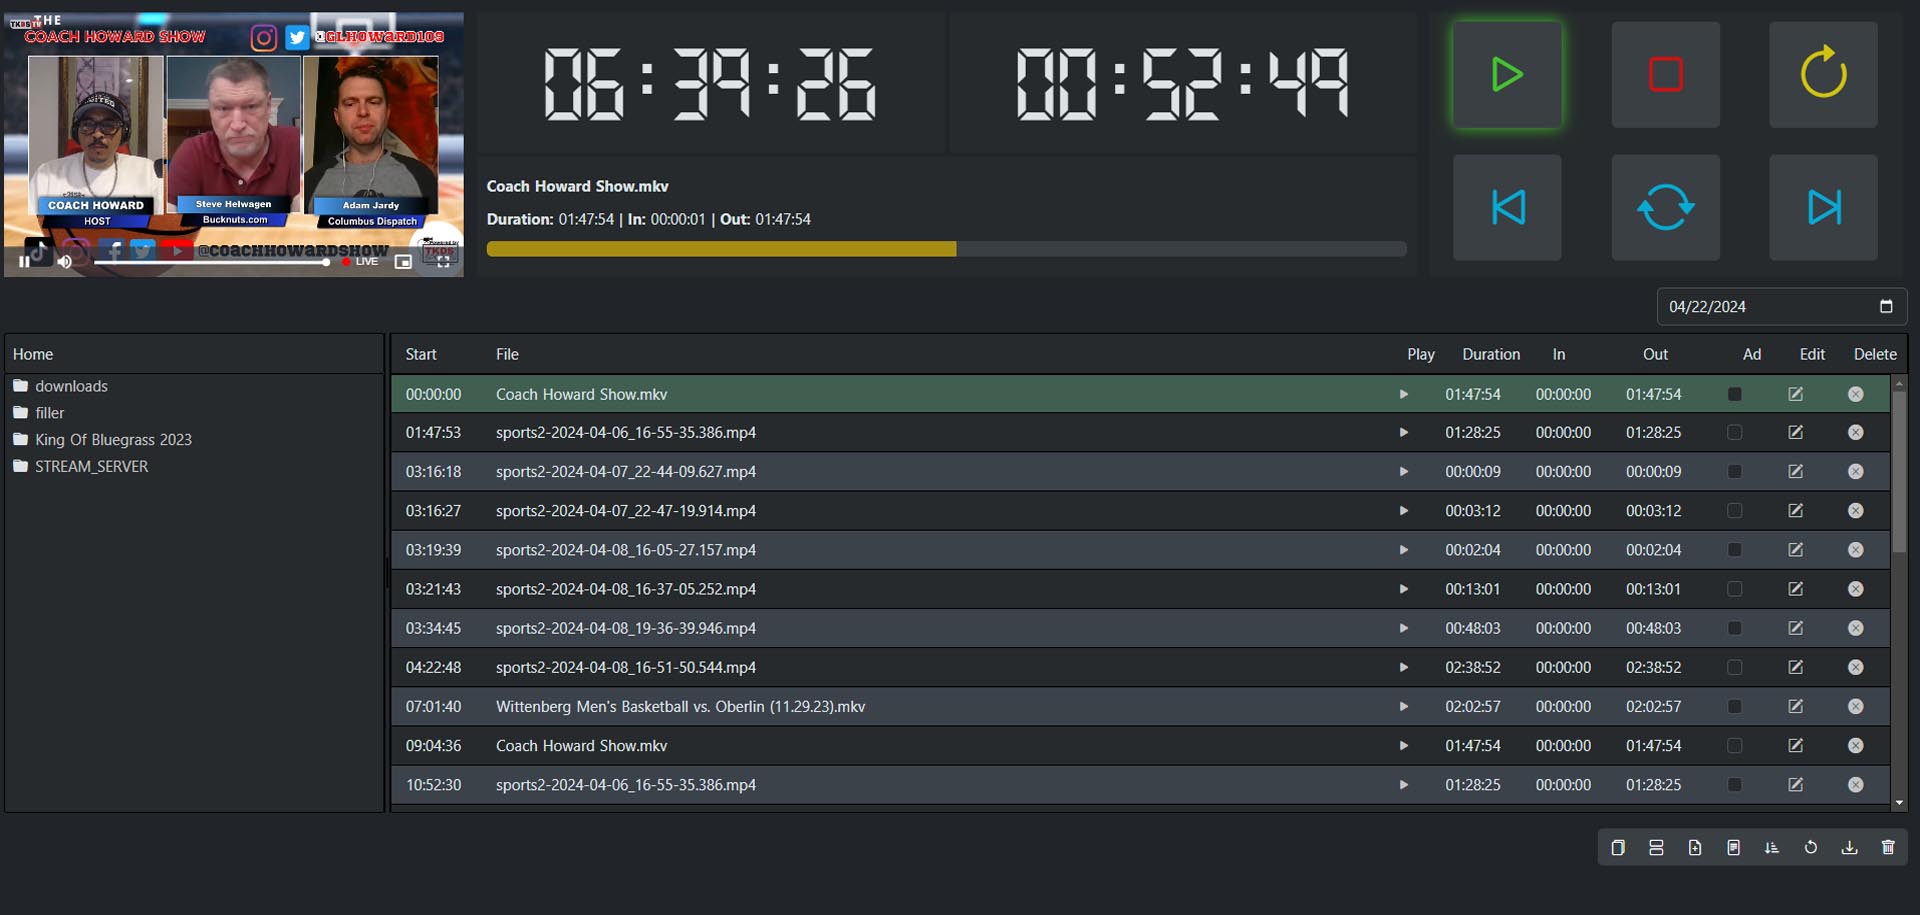Screen dimensions: 1920x915
Task: Click the trash icon in bottom toolbar
Action: tap(1888, 848)
